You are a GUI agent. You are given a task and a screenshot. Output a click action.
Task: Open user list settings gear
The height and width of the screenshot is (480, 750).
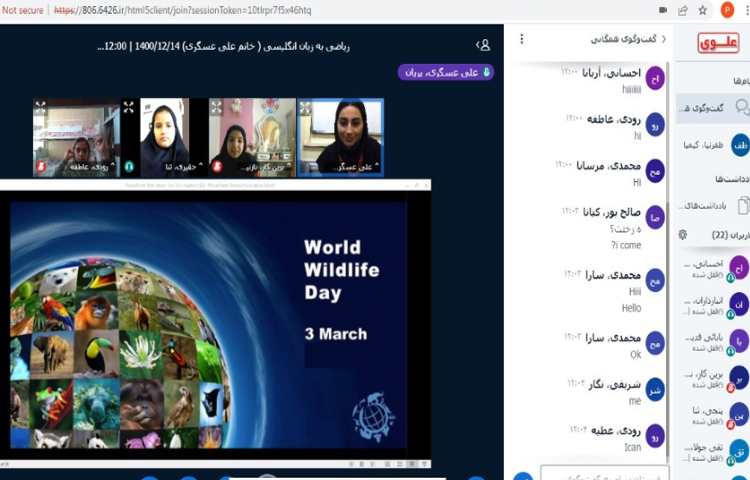click(x=683, y=235)
